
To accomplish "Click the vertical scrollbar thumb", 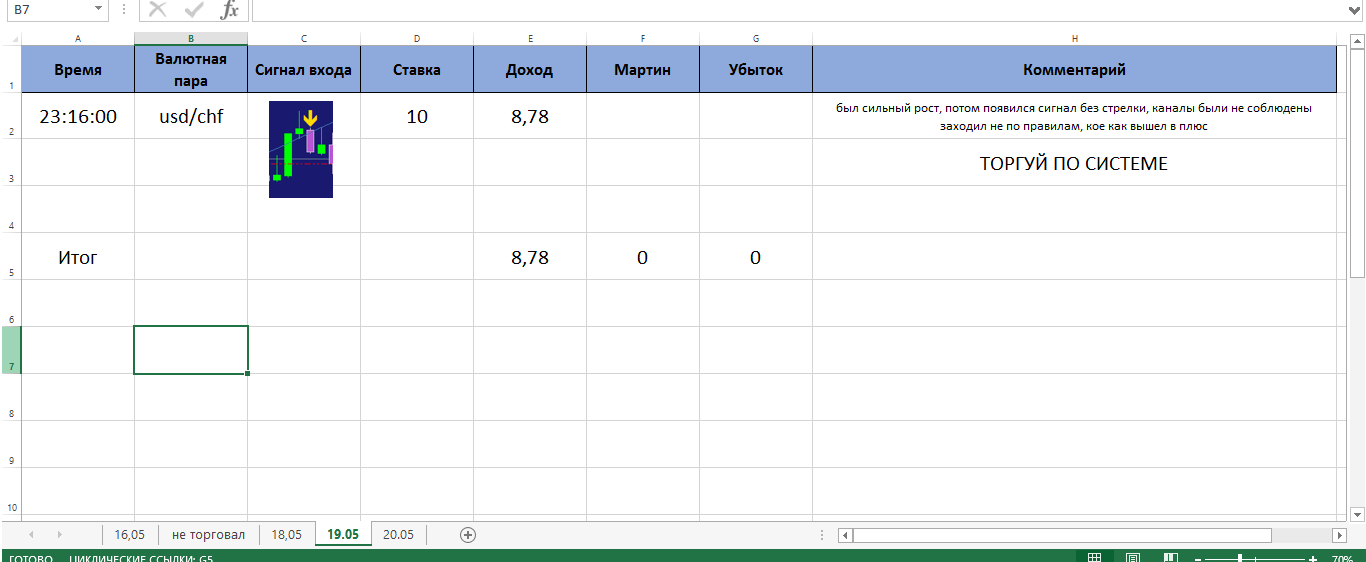I will click(x=1357, y=162).
